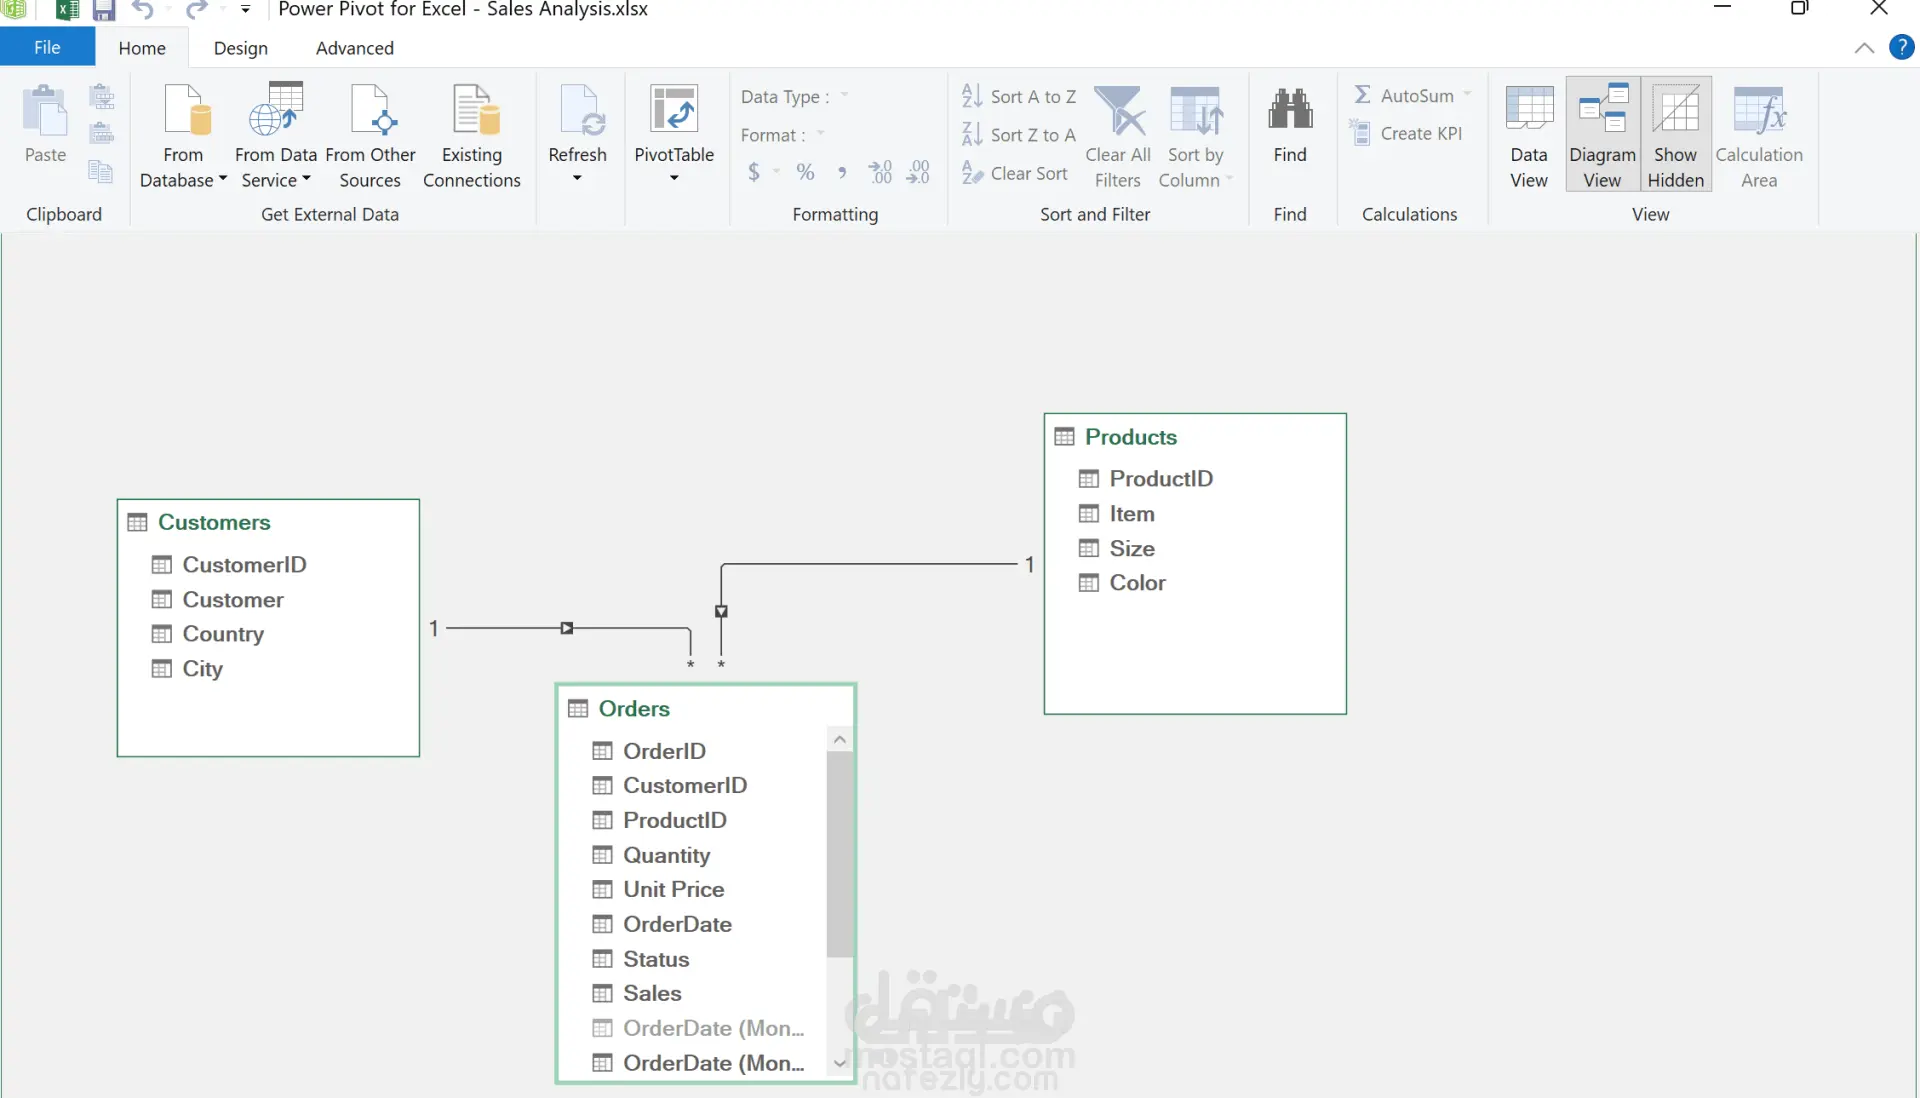The width and height of the screenshot is (1920, 1098).
Task: Clear Sort on the column
Action: pos(1014,173)
